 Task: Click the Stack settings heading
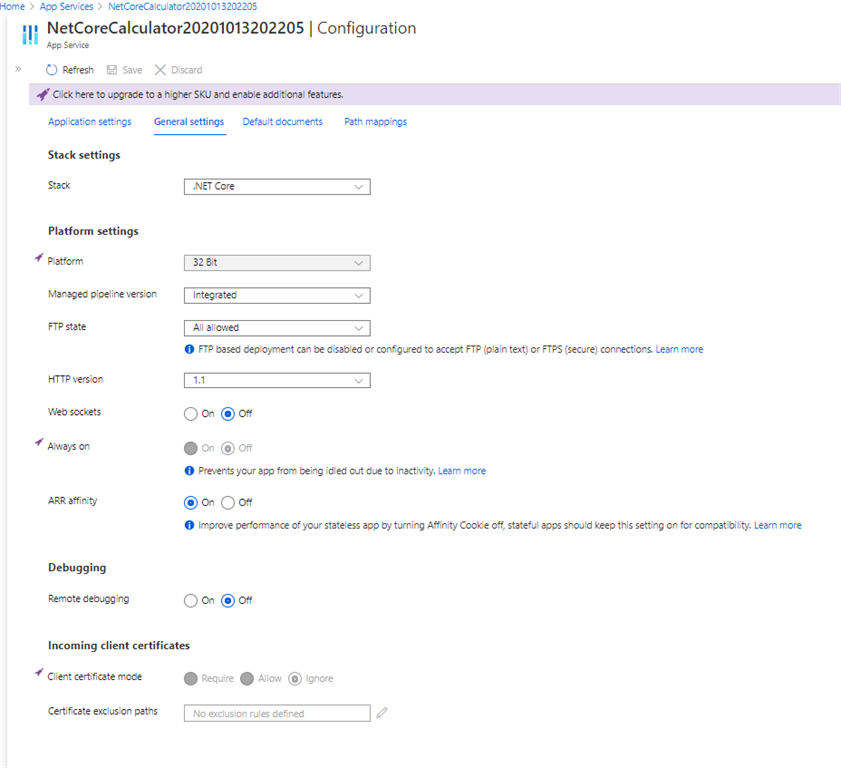84,155
